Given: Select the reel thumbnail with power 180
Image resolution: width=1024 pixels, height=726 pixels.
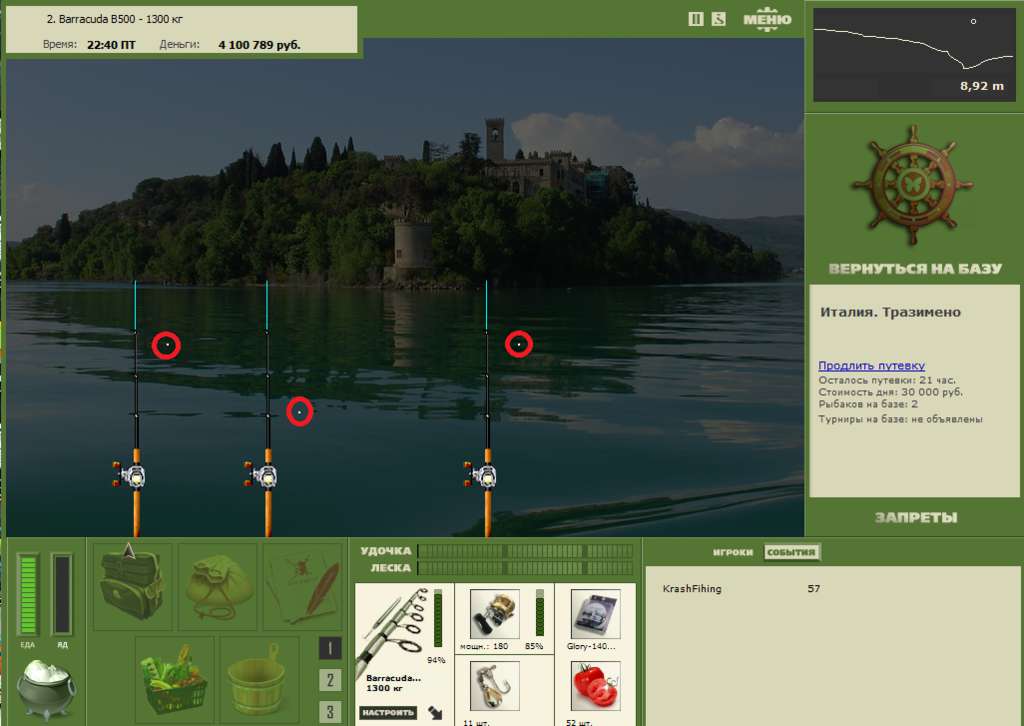Looking at the screenshot, I should 494,614.
